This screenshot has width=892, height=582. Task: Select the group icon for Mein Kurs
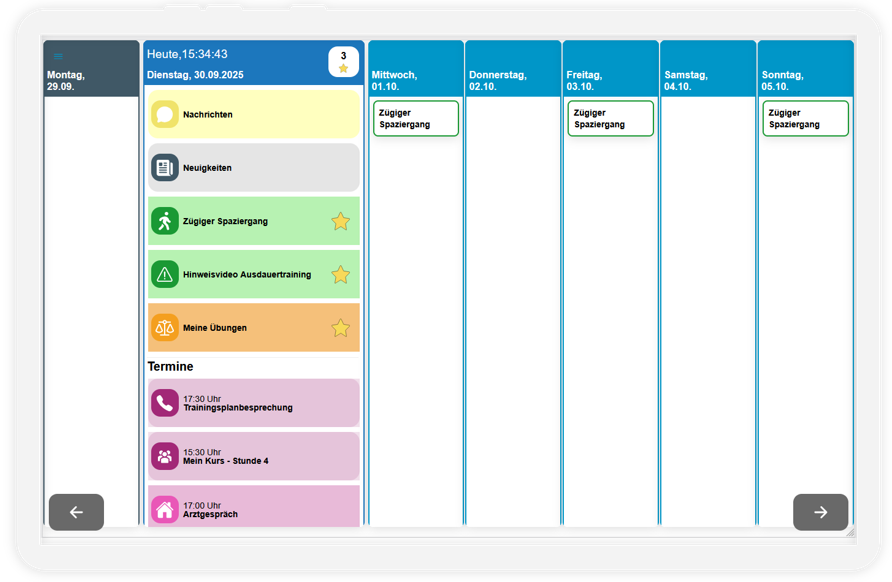click(165, 456)
